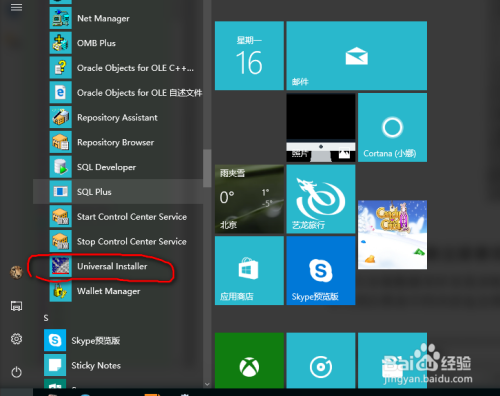This screenshot has height=396, width=500.
Task: Click scrollbar down arrow in app list
Action: (207, 384)
